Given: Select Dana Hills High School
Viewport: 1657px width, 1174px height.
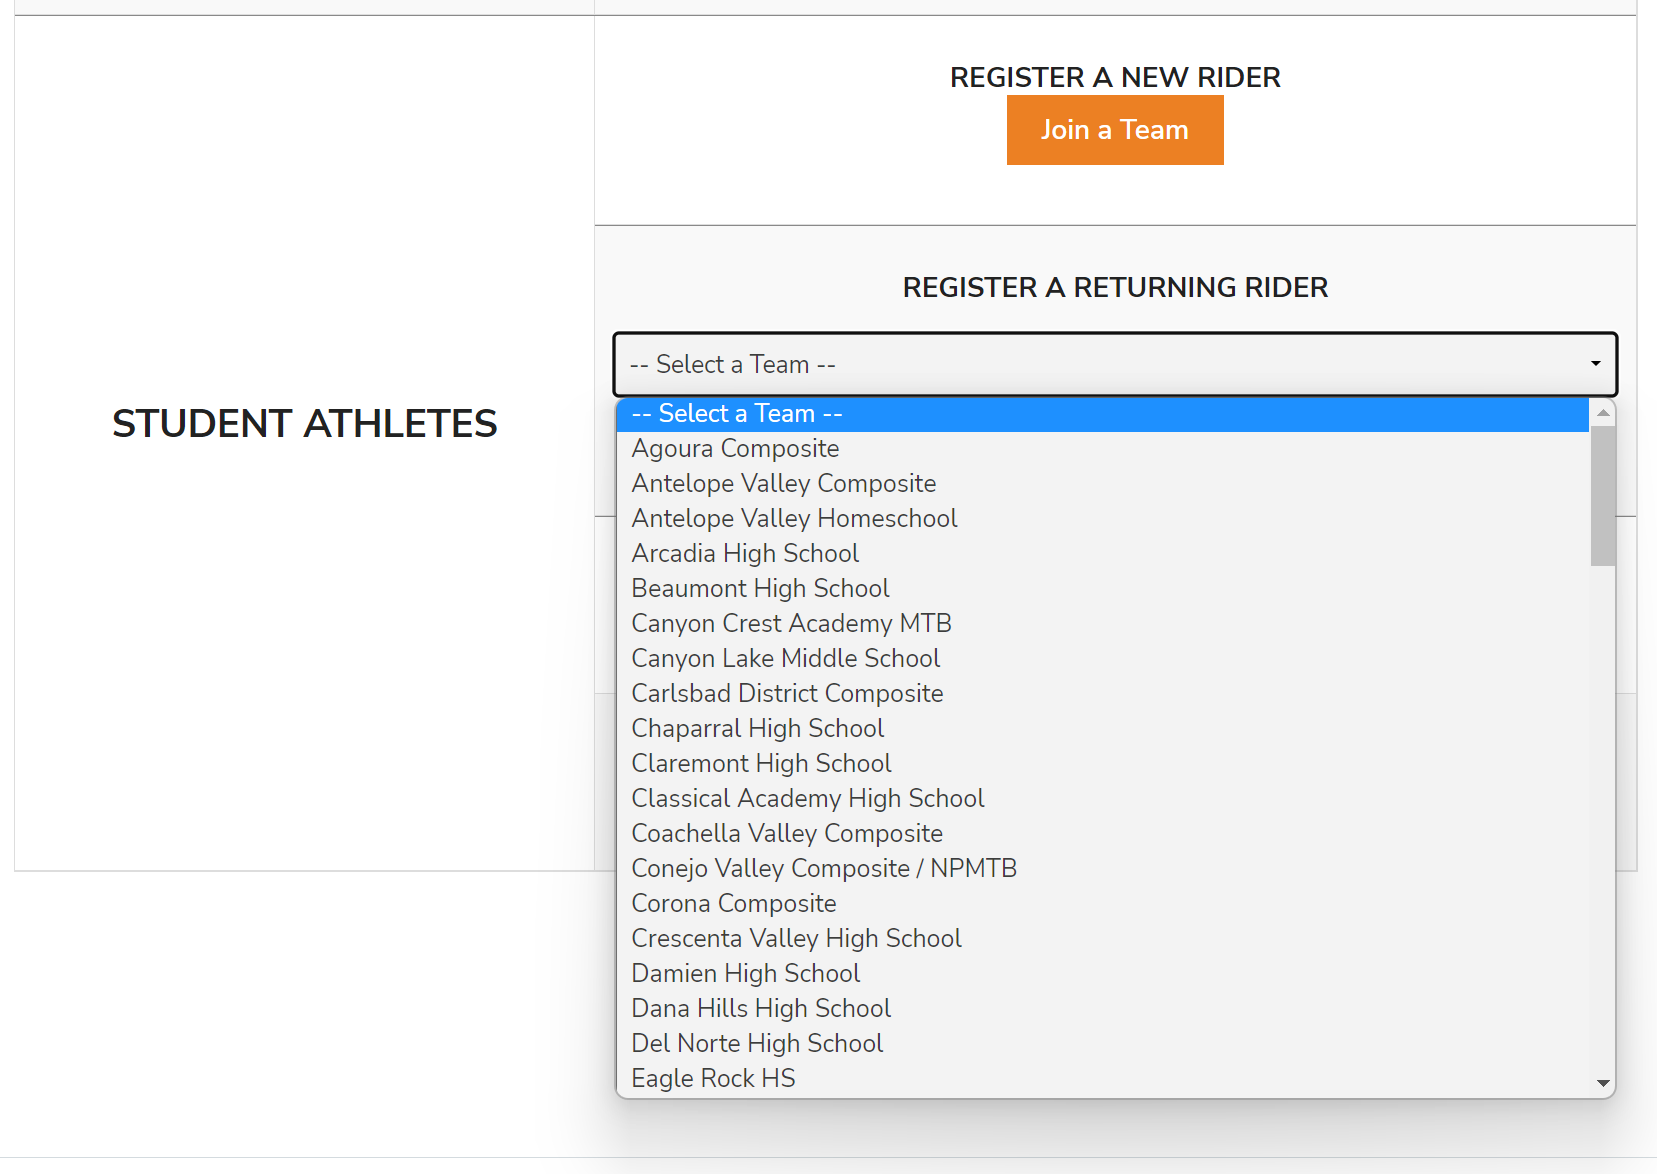Looking at the screenshot, I should [761, 1009].
